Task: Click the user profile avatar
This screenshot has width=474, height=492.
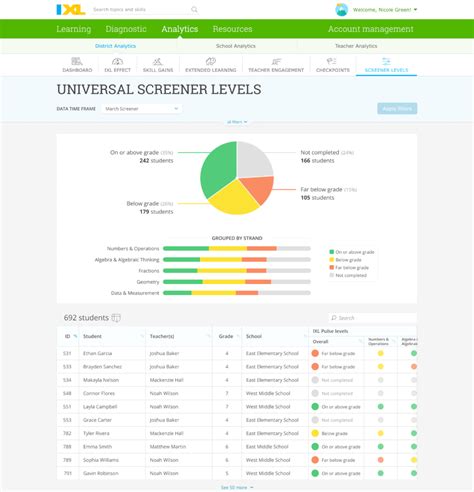Action: (341, 10)
